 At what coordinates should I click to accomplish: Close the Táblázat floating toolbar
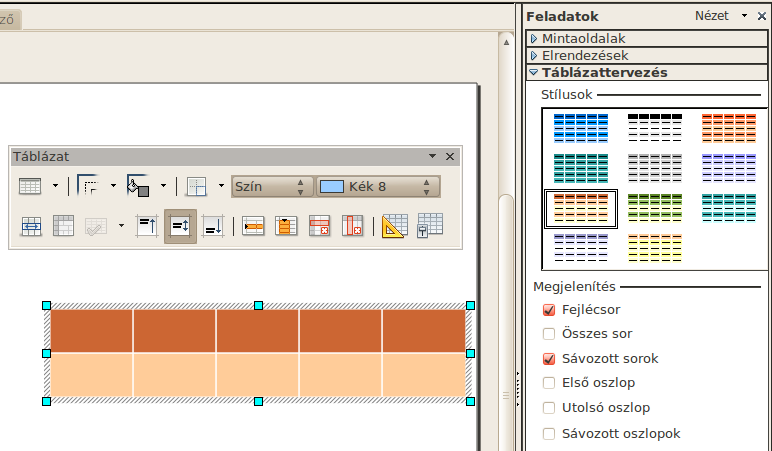click(x=450, y=157)
